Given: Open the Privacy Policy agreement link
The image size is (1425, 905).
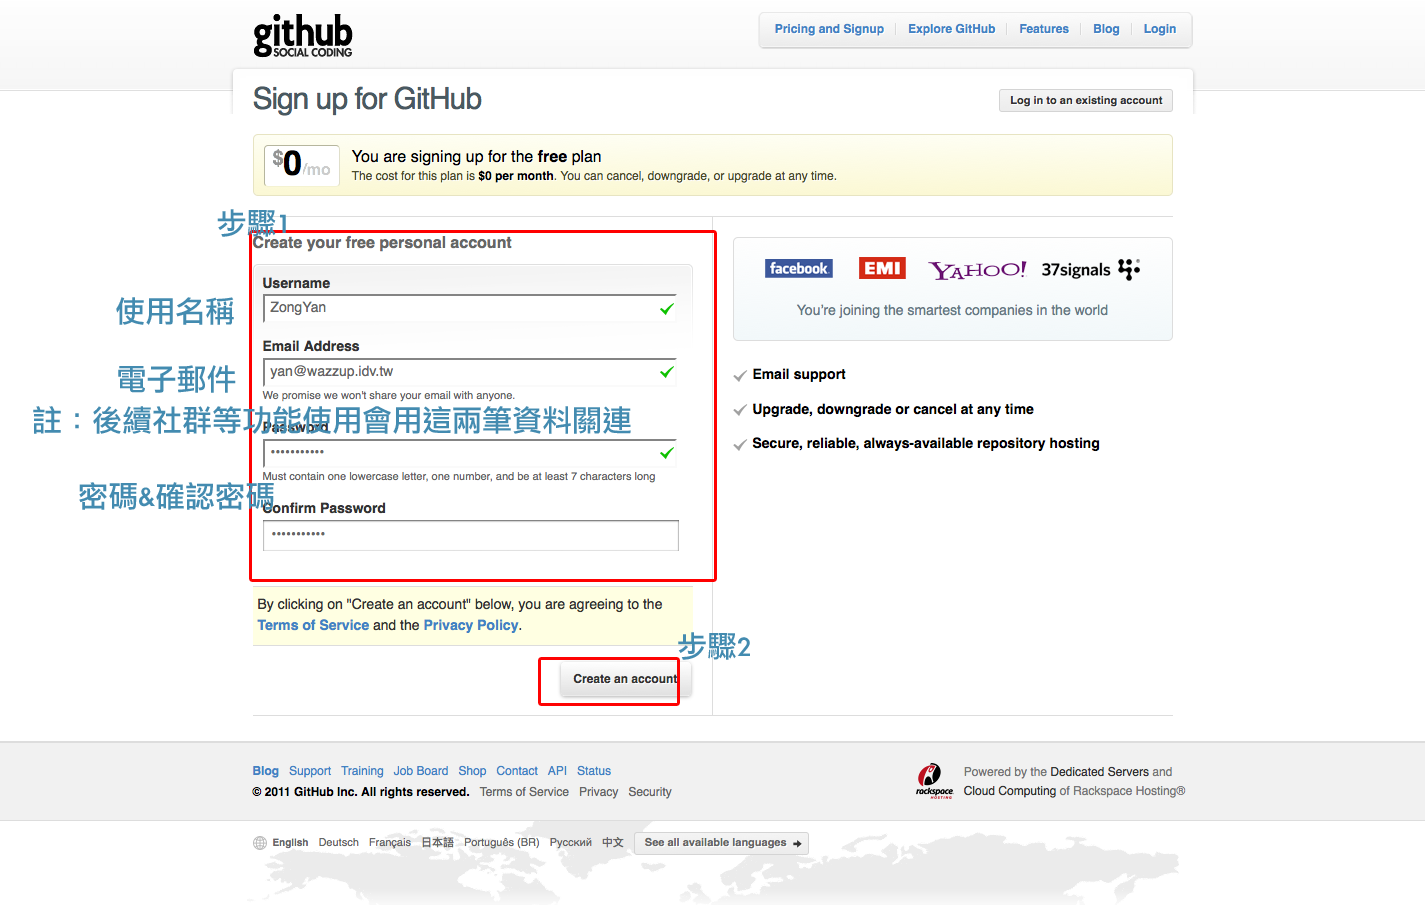Looking at the screenshot, I should pyautogui.click(x=471, y=625).
